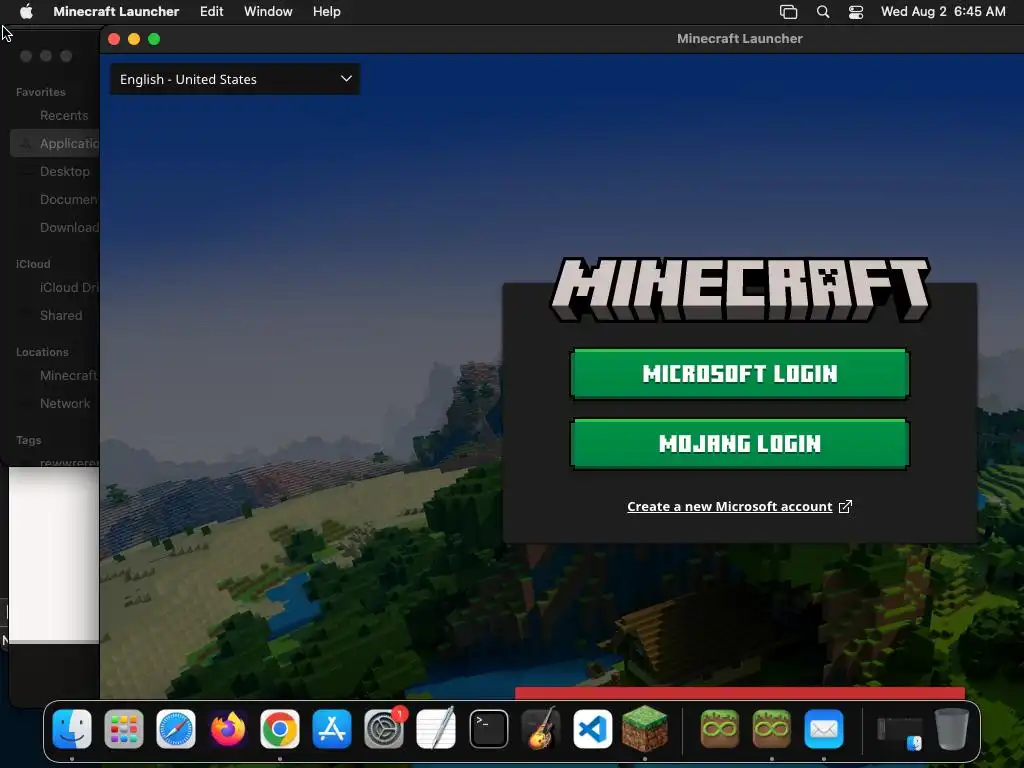Open Google Chrome from the dock
The height and width of the screenshot is (768, 1024).
click(280, 729)
